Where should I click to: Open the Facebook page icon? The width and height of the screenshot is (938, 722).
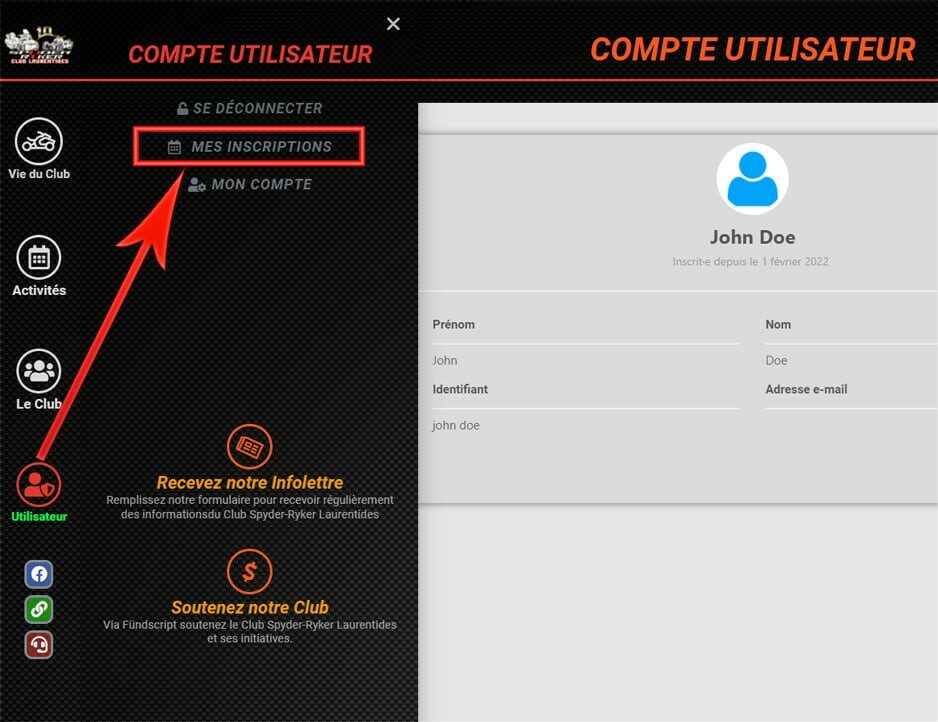coord(39,574)
